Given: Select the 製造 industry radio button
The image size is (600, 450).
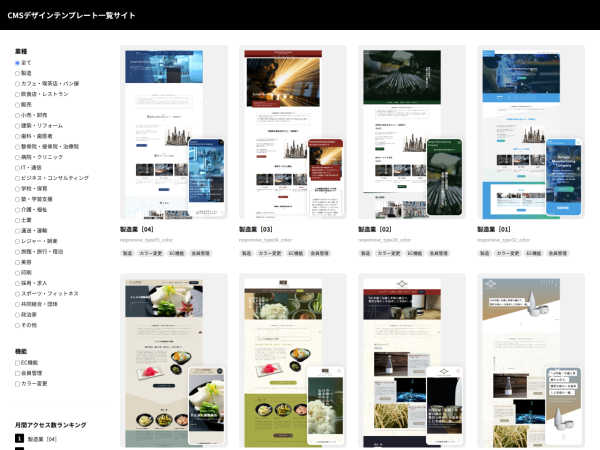Looking at the screenshot, I should pos(17,73).
